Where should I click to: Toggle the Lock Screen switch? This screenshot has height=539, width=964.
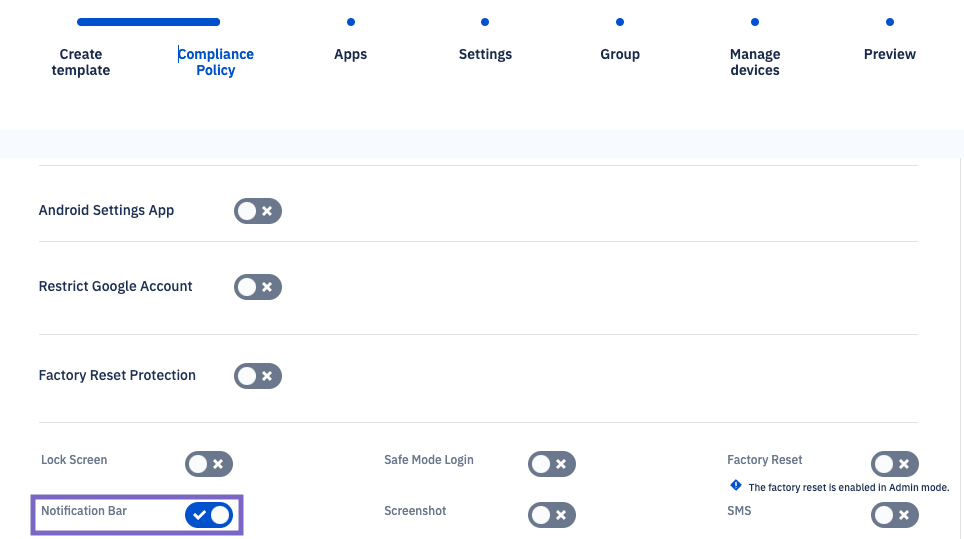tap(209, 464)
